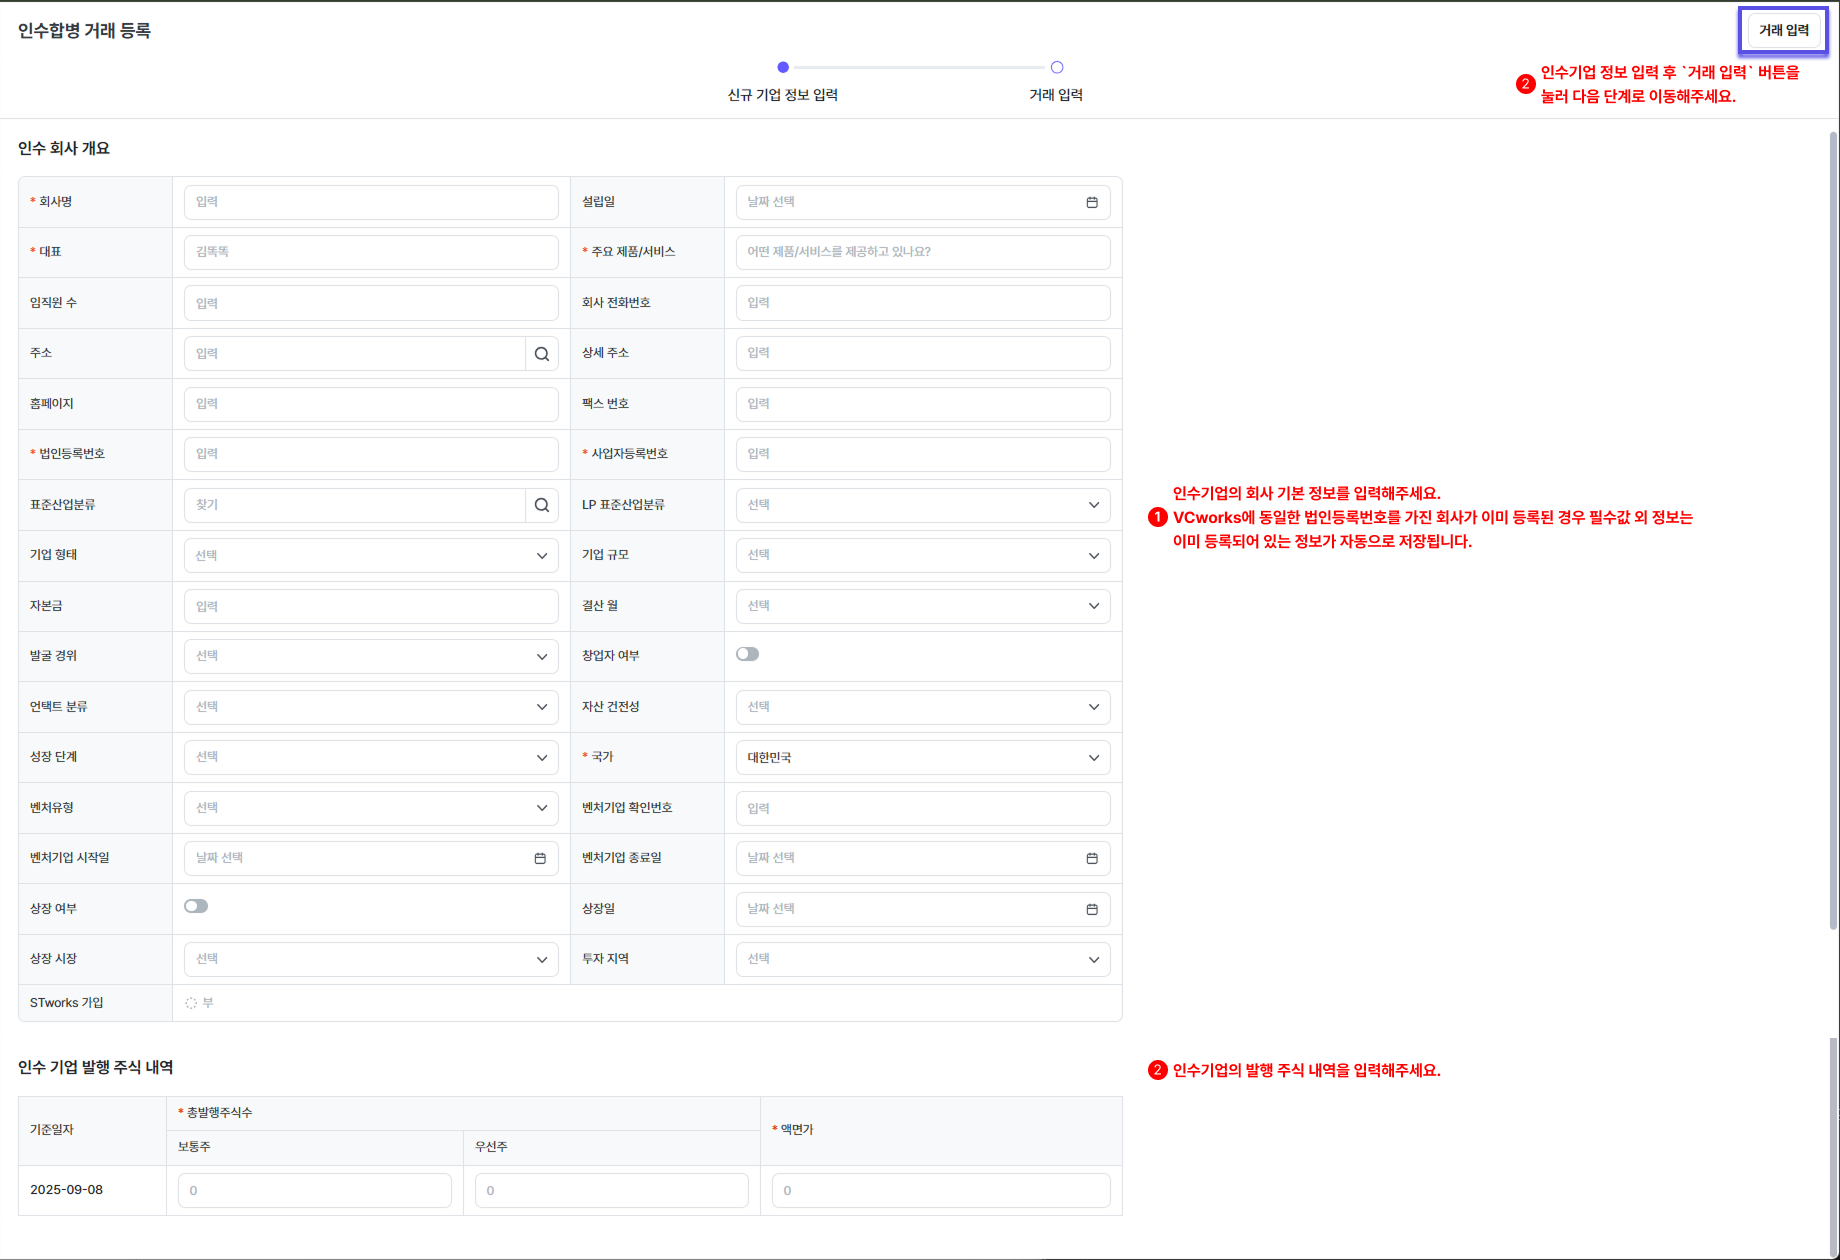Click the 거래 입력 button at top right
Image resolution: width=1840 pixels, height=1260 pixels.
pyautogui.click(x=1783, y=31)
